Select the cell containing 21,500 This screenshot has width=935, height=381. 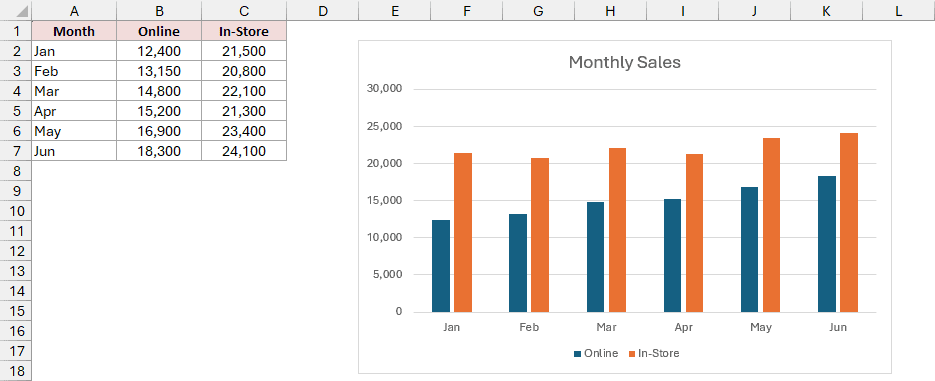click(244, 51)
